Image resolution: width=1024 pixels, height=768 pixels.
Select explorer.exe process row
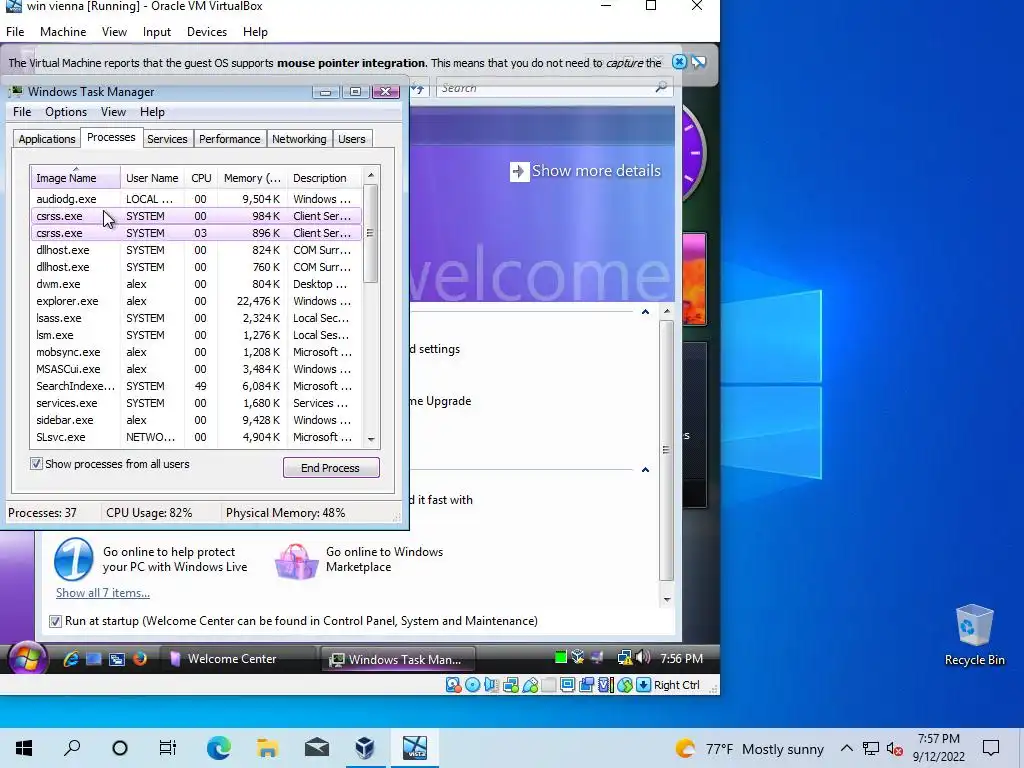(x=196, y=301)
